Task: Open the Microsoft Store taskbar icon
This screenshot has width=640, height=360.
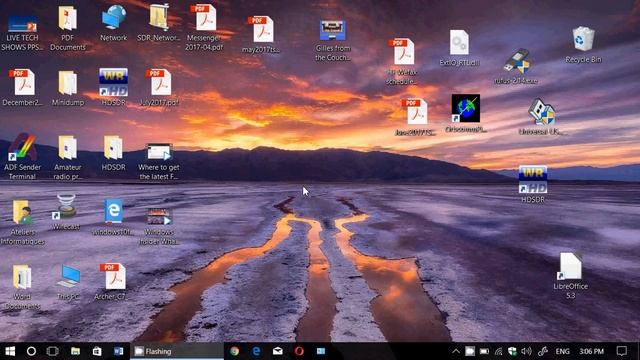Action: (97, 351)
